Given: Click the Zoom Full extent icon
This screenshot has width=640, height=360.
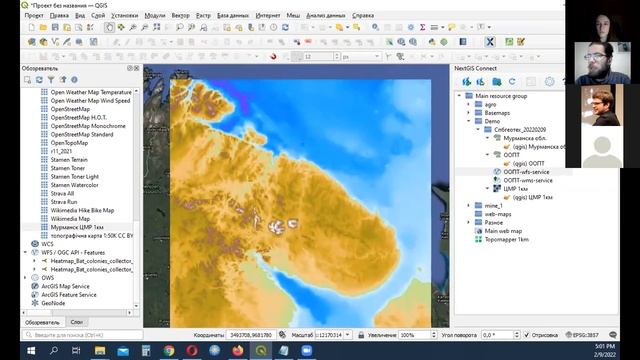Looking at the screenshot, I should (x=157, y=27).
